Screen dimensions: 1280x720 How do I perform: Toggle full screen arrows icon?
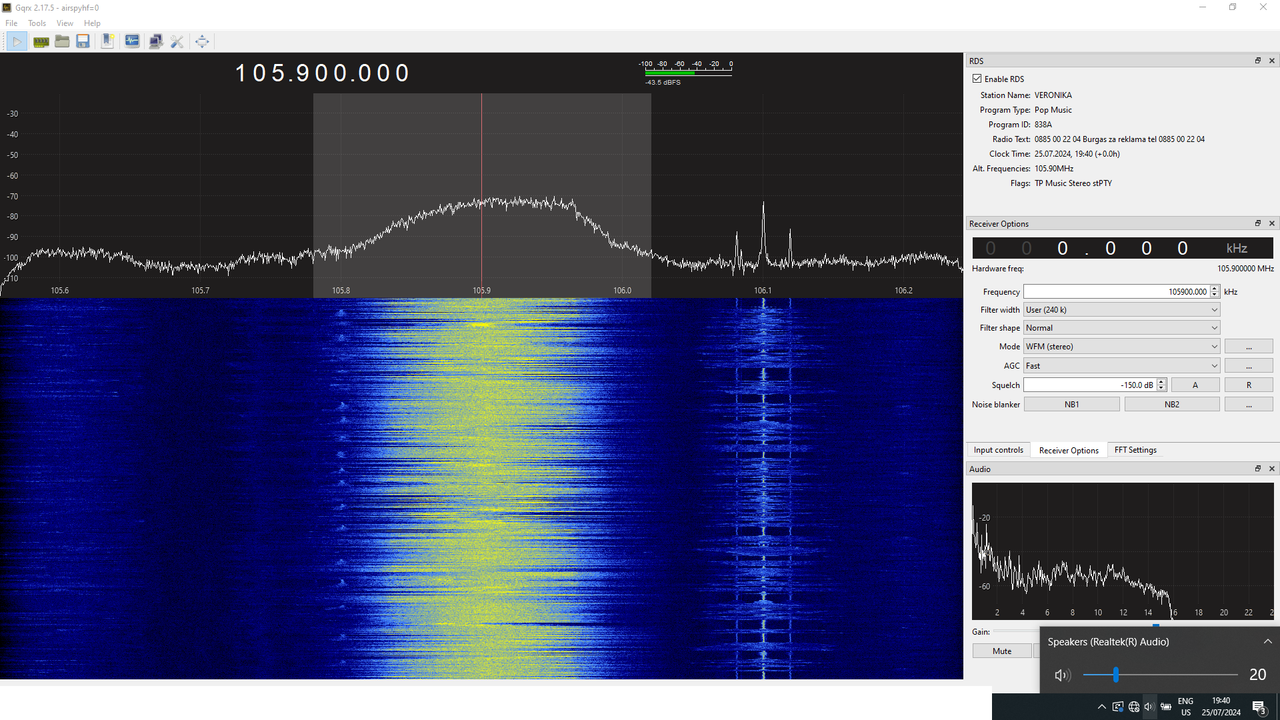(x=202, y=41)
